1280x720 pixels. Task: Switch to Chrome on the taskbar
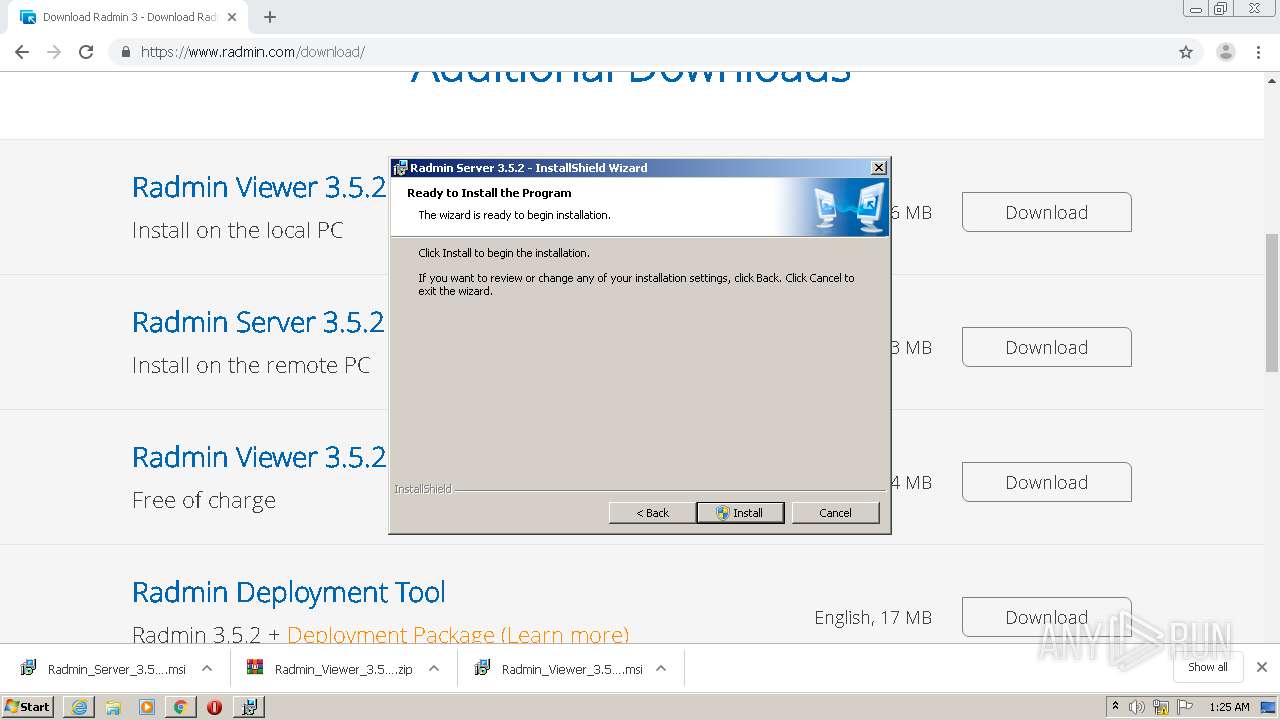[x=181, y=706]
